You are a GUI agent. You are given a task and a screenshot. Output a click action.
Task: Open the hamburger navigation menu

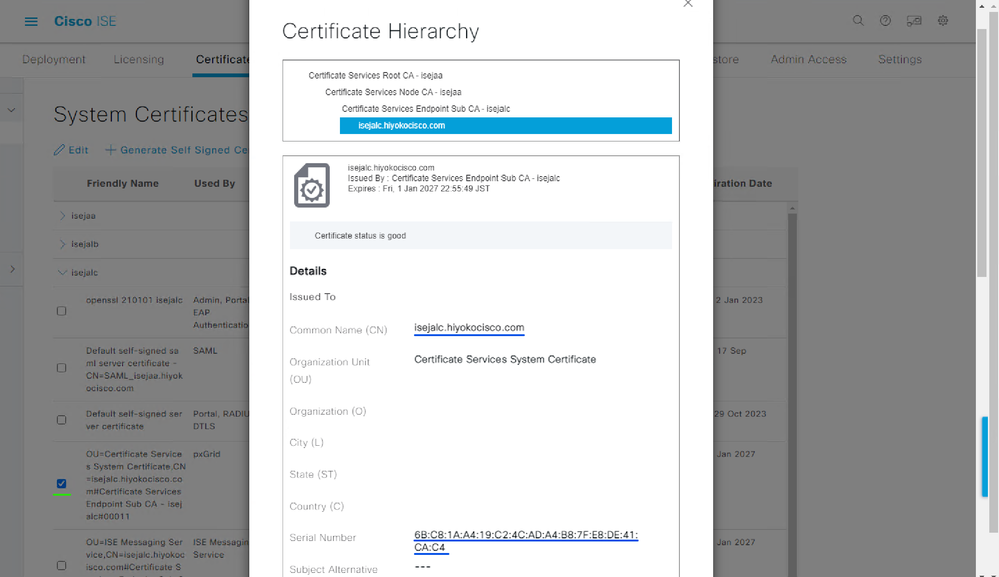(31, 22)
